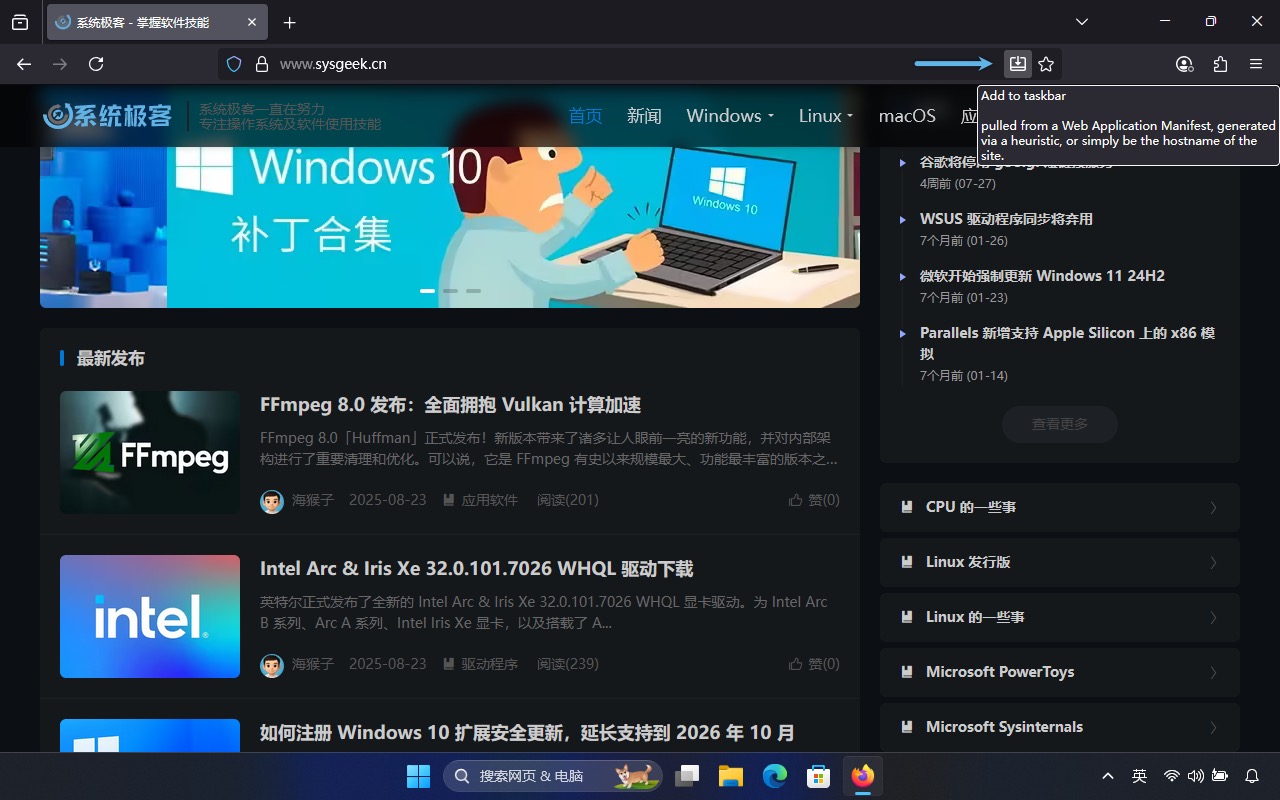Open tracking protection shield info
Screen dimensions: 1280x800
[234, 64]
